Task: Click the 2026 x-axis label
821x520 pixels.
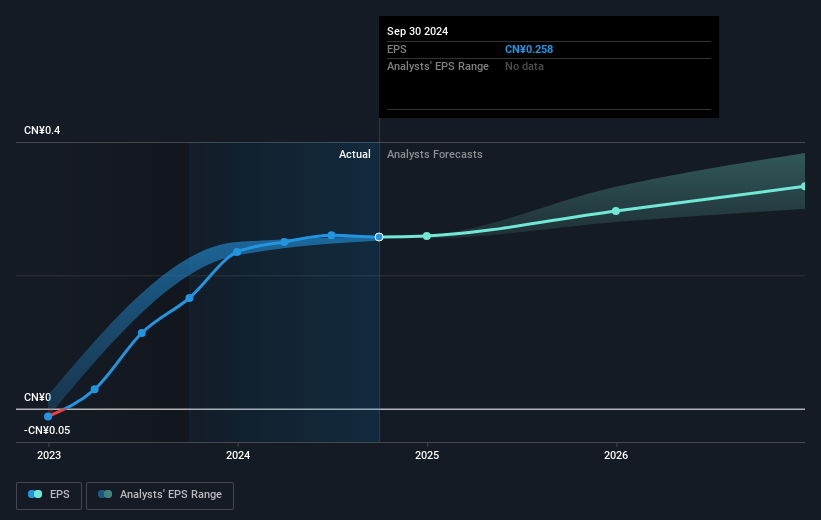Action: tap(616, 456)
